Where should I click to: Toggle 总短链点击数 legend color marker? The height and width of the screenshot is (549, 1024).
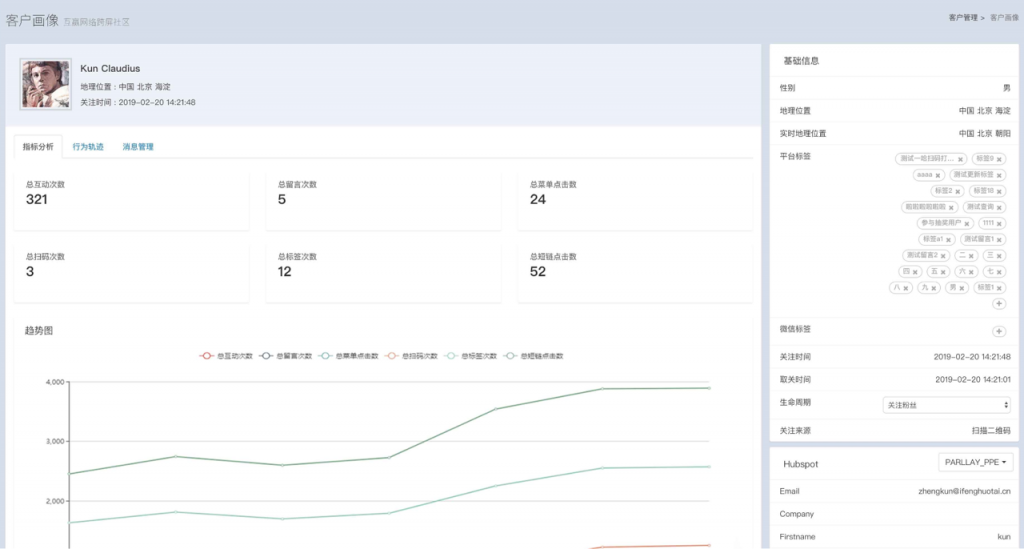pyautogui.click(x=510, y=356)
